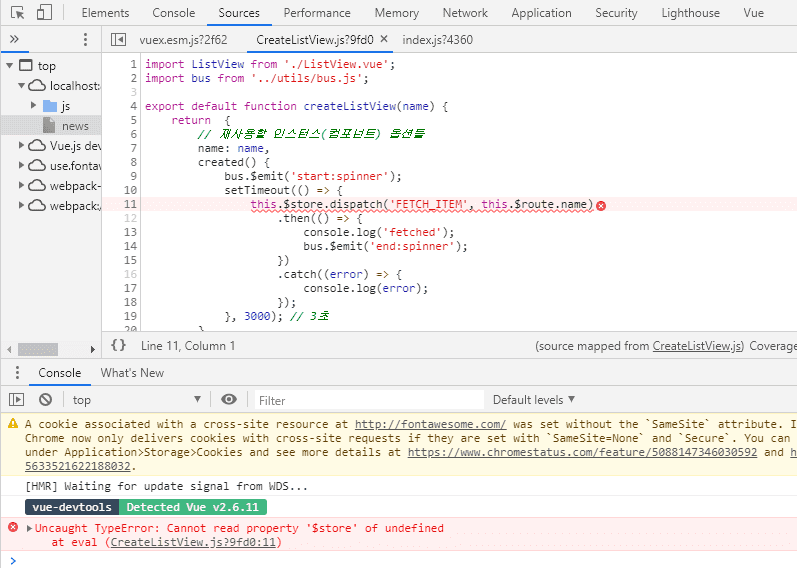
Task: Expand the first webpack- node
Action: tap(21, 185)
